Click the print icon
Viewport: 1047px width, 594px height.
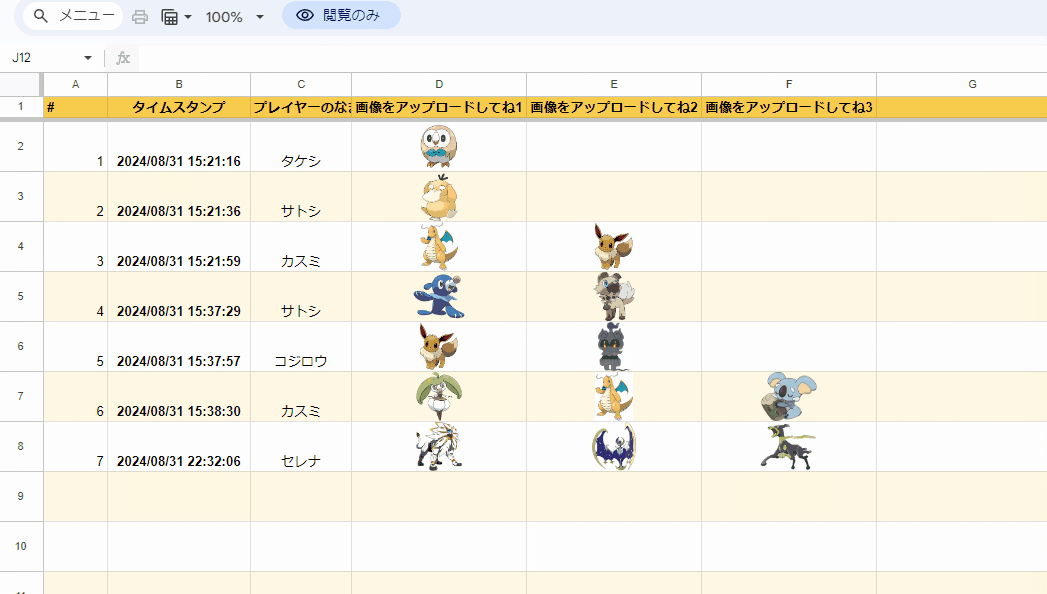[140, 17]
